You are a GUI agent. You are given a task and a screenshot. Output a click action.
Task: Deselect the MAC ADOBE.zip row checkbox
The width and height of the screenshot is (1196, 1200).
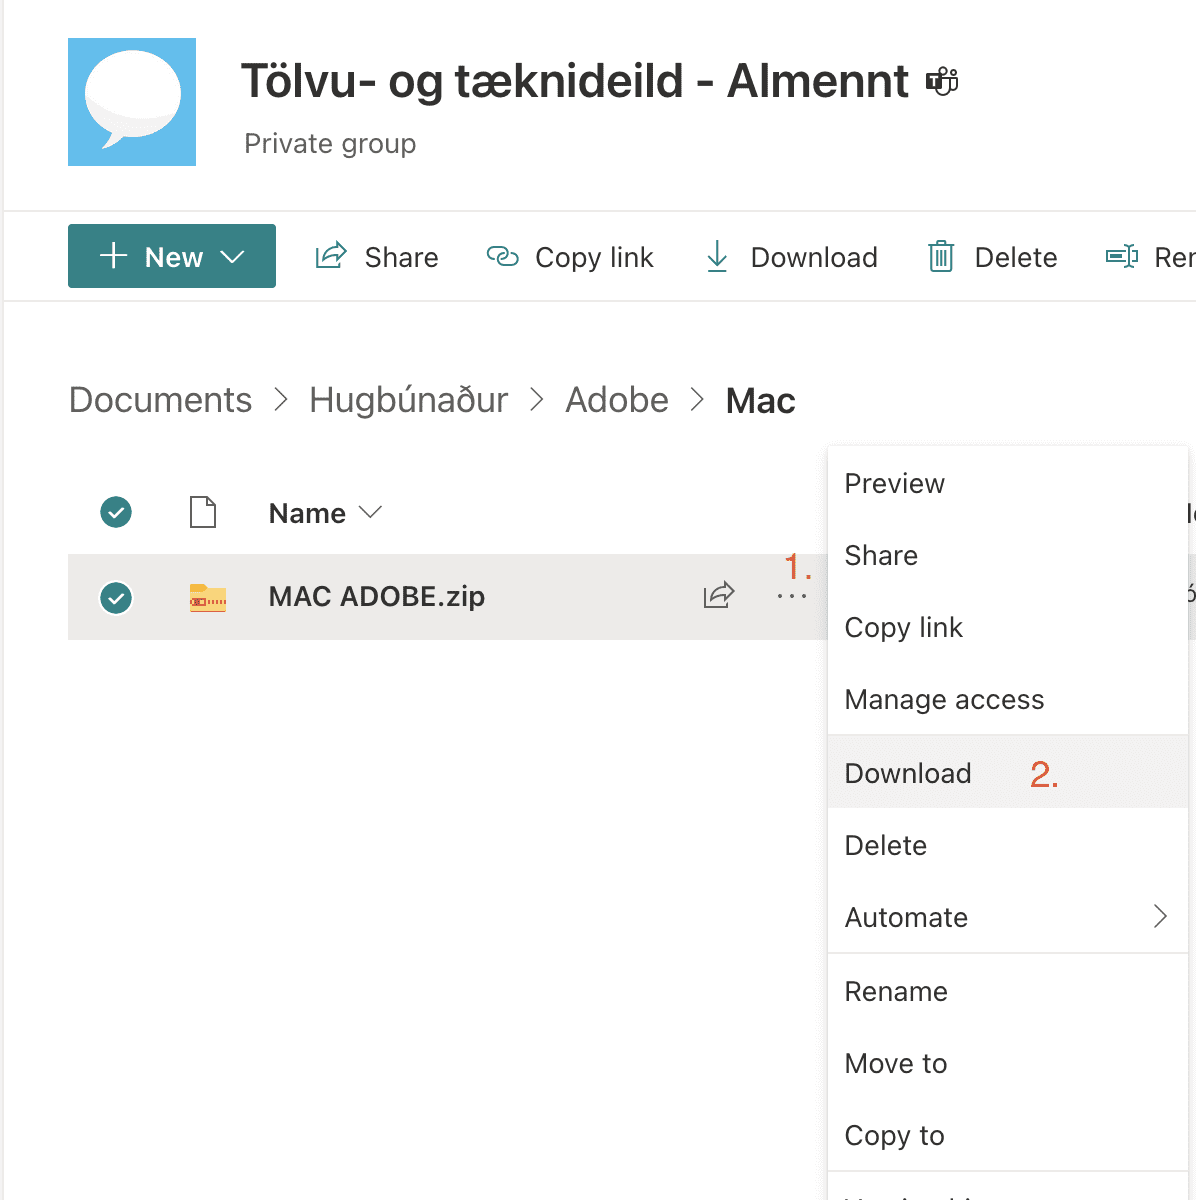pos(116,598)
